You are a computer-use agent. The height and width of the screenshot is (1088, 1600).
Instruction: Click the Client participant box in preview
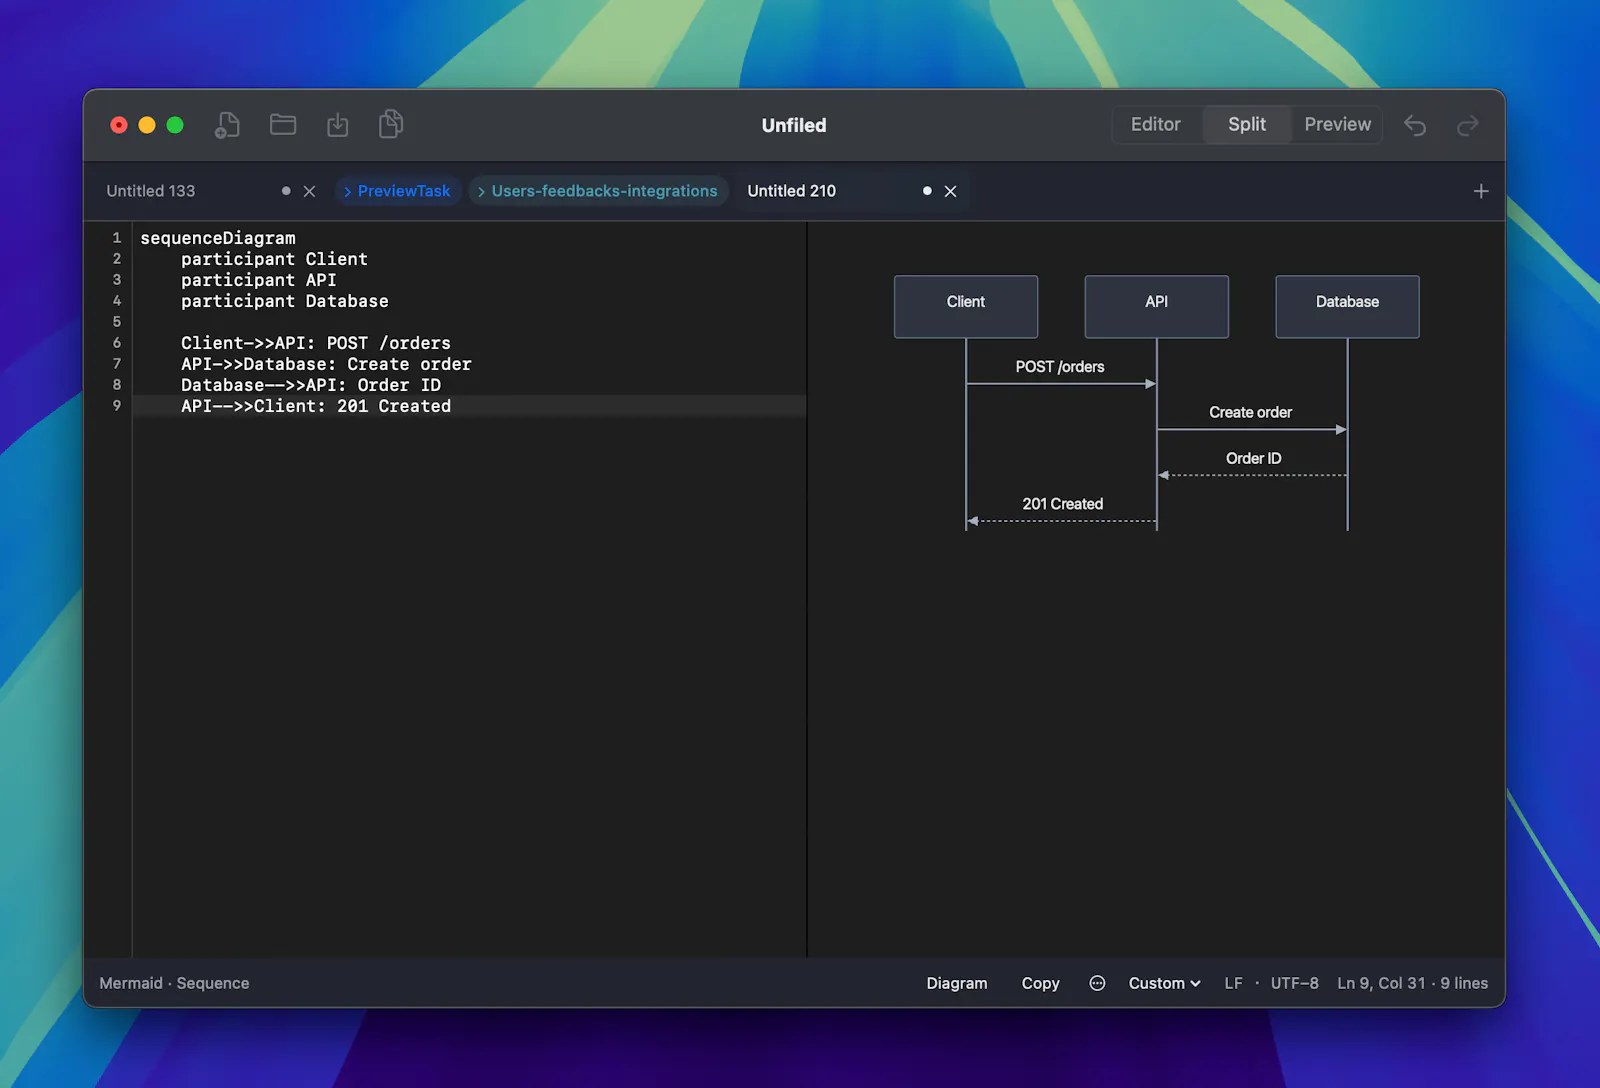click(x=966, y=306)
